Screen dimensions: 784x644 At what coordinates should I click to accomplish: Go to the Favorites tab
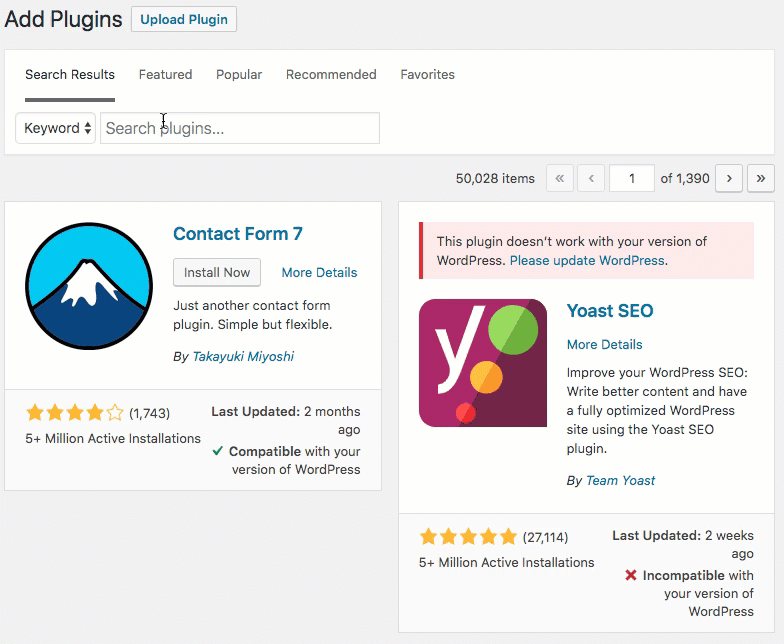tap(428, 74)
